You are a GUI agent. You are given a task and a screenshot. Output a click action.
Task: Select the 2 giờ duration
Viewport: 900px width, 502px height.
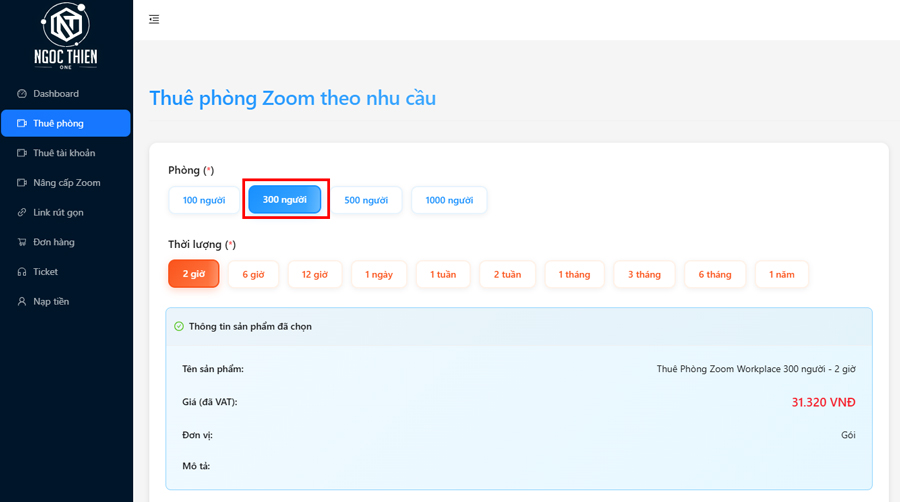pyautogui.click(x=193, y=274)
